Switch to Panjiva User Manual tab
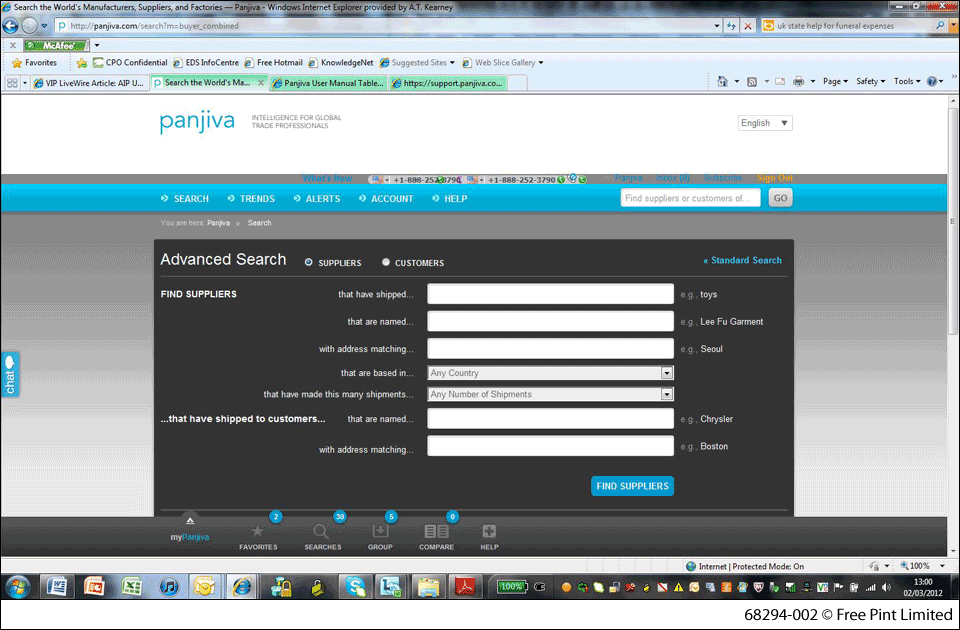The height and width of the screenshot is (630, 960). point(328,83)
